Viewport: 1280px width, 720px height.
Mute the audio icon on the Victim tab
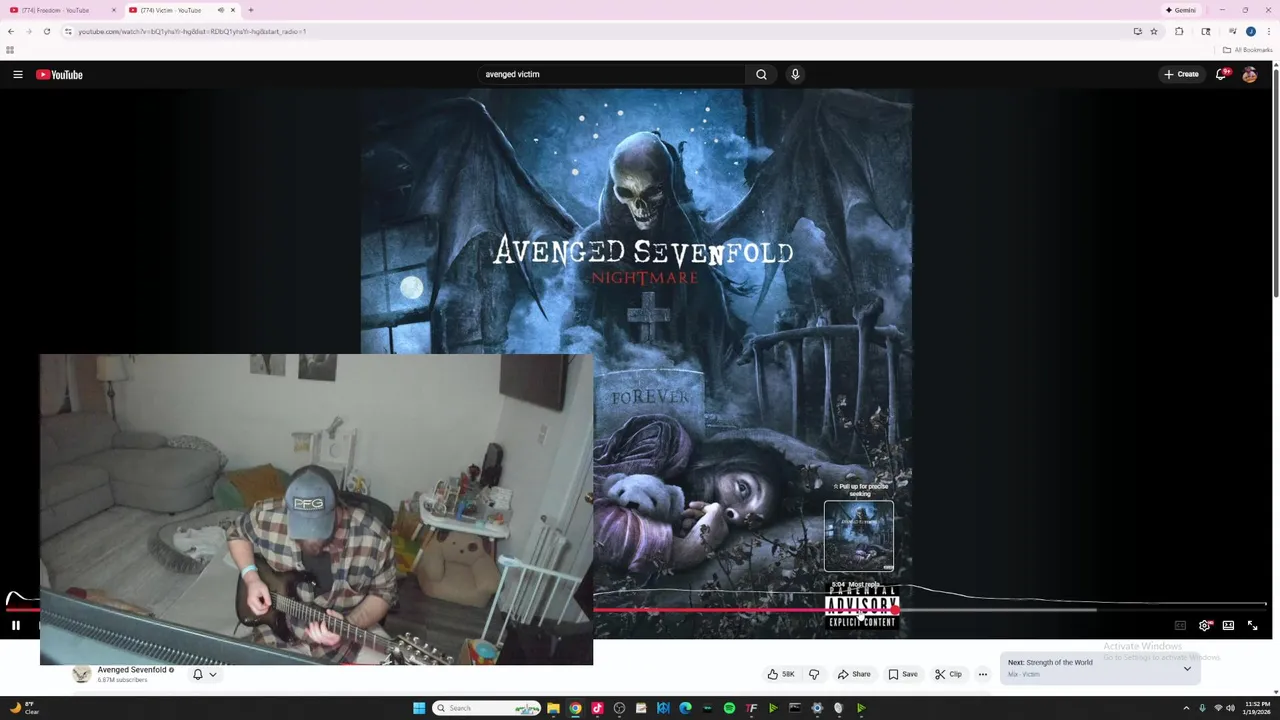221,10
